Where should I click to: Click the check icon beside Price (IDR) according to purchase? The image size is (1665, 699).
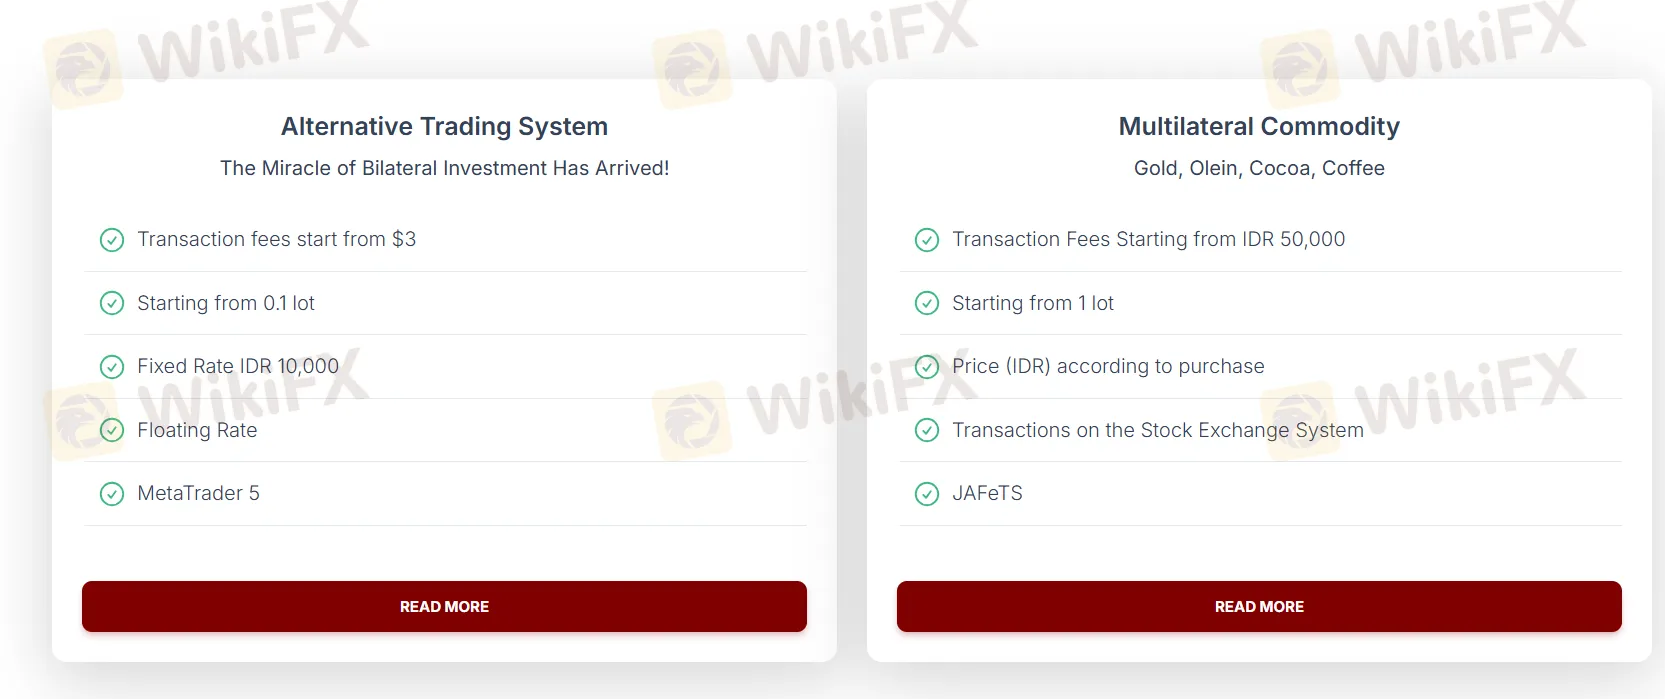[x=927, y=367]
